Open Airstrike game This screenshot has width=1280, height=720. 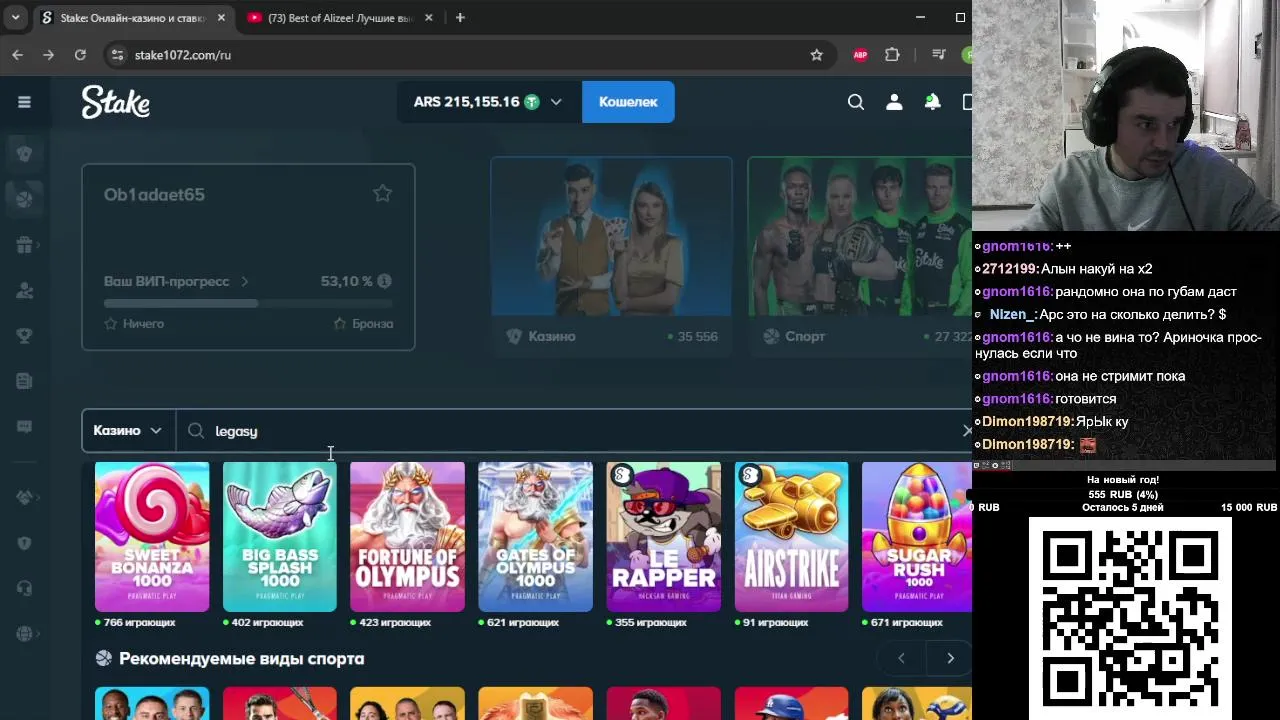point(791,537)
